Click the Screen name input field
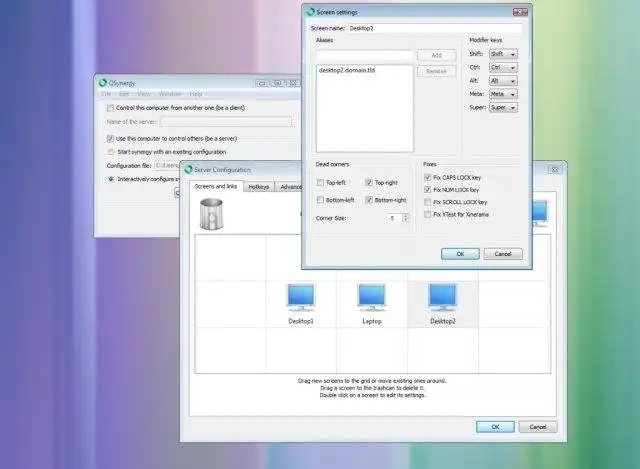 pos(435,28)
